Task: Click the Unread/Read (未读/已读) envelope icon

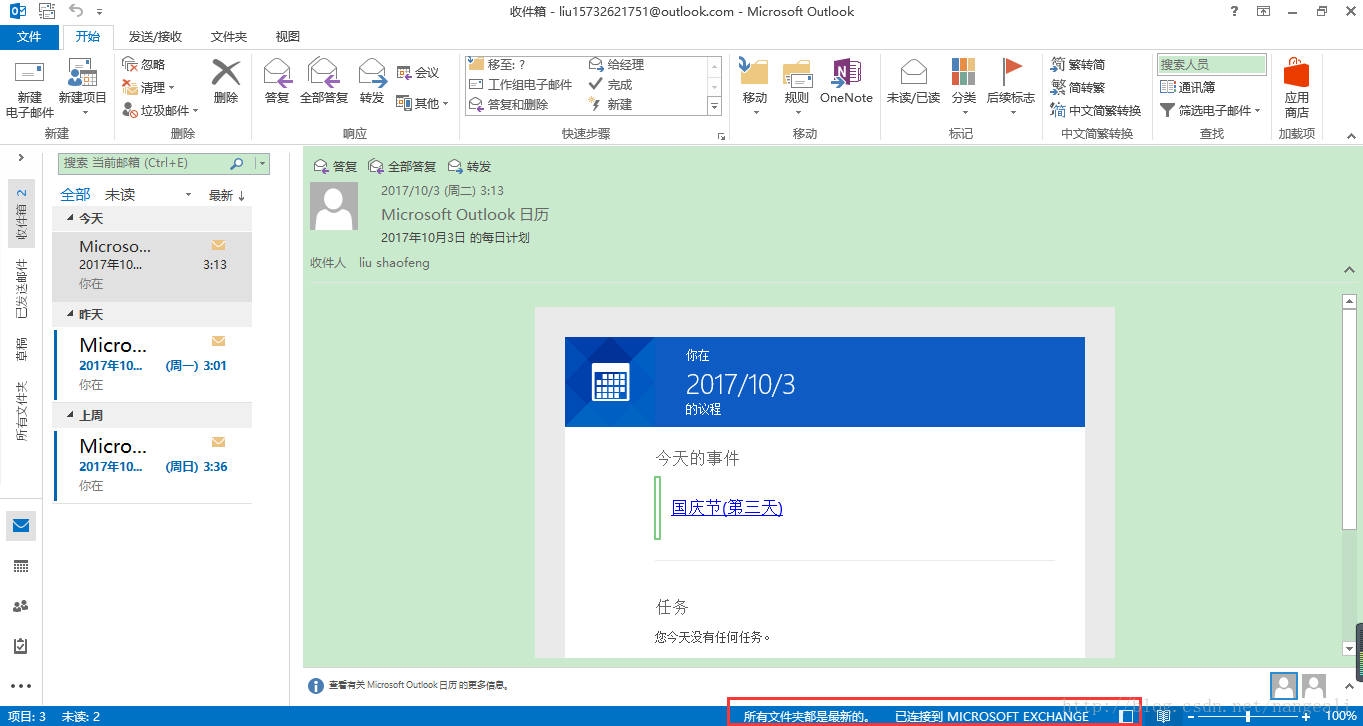Action: (x=913, y=72)
